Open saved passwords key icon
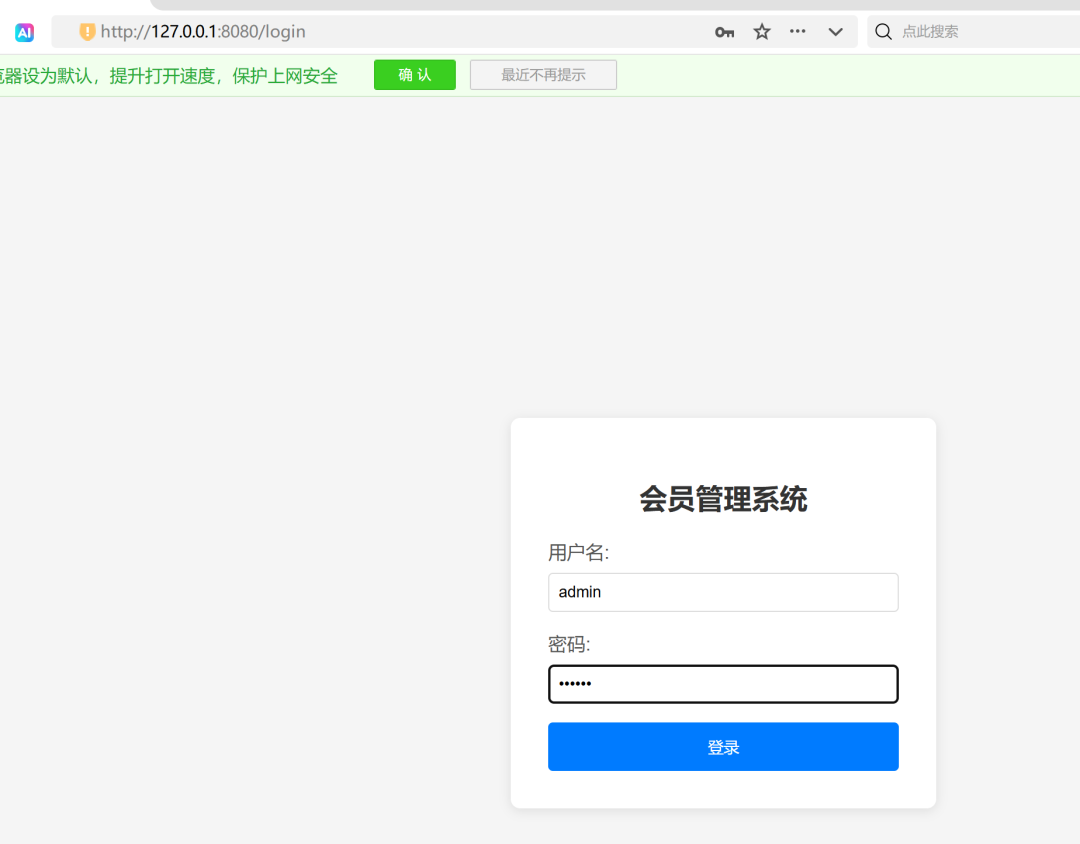Viewport: 1080px width, 844px height. click(x=724, y=32)
